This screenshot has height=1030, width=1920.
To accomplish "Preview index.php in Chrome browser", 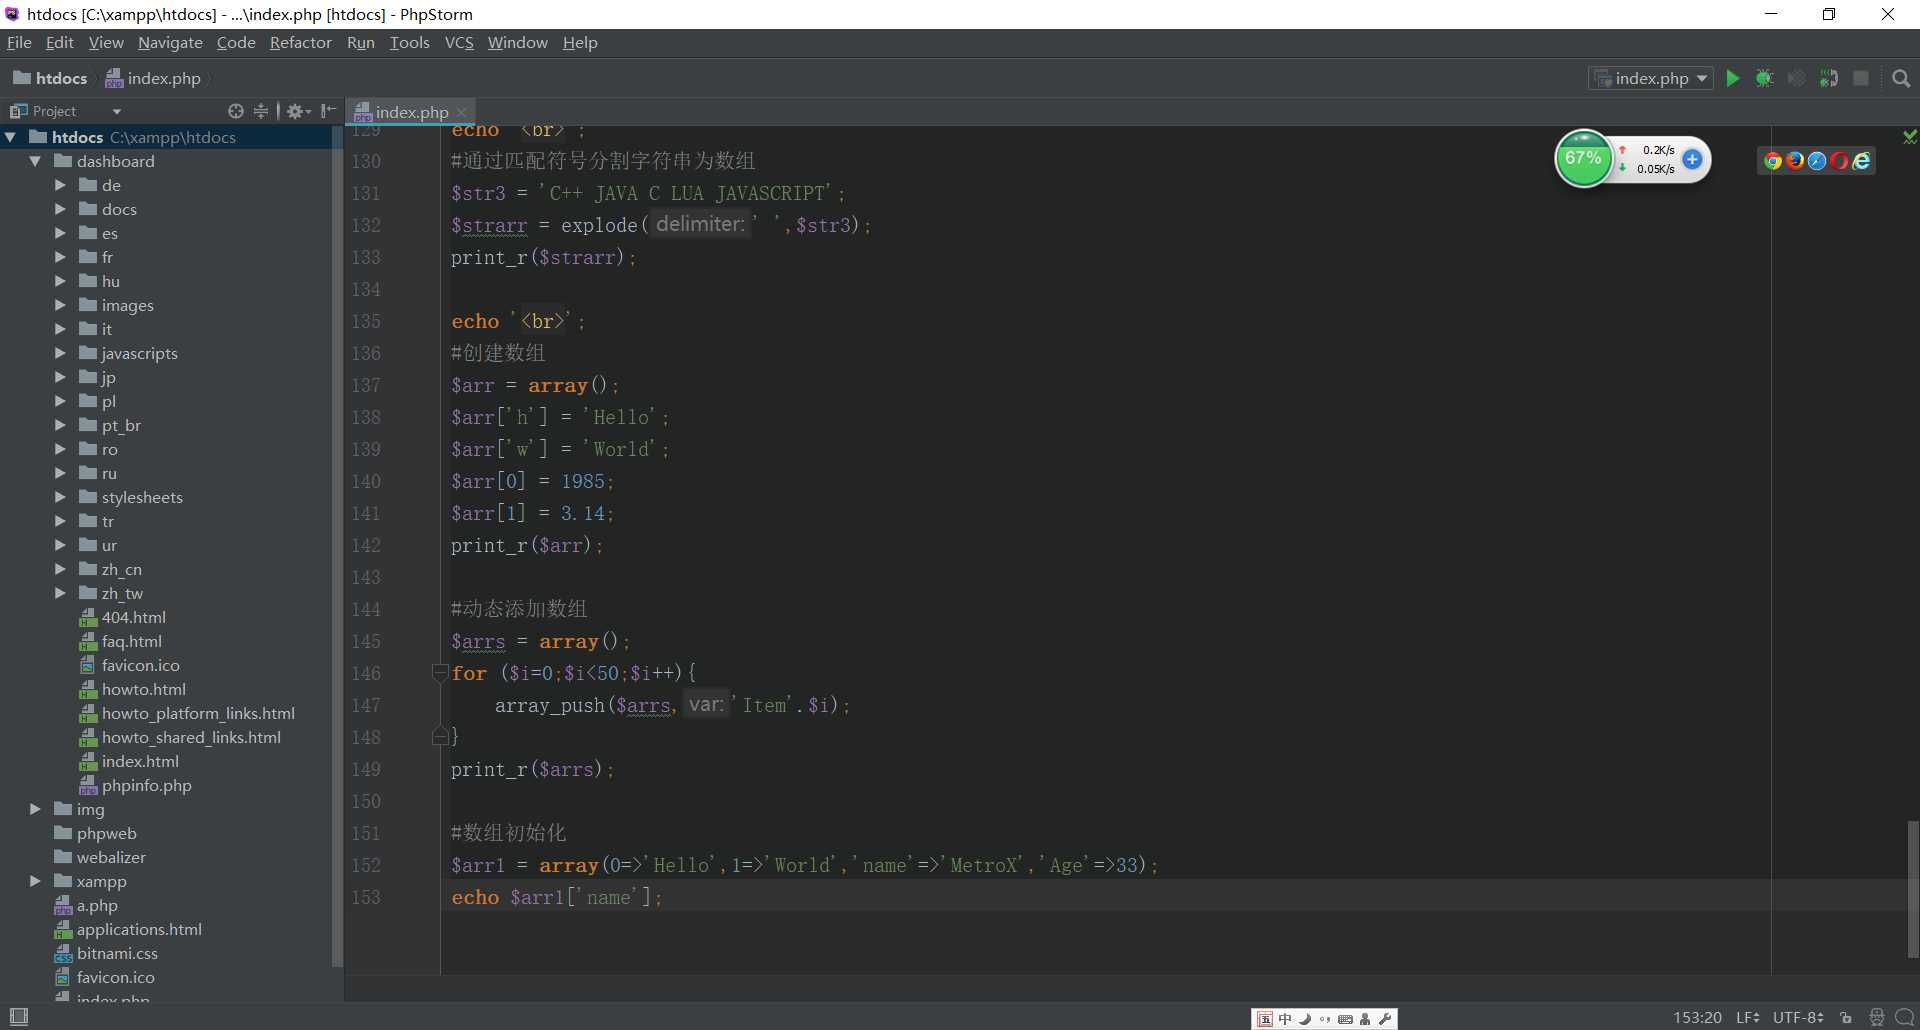I will [1773, 161].
